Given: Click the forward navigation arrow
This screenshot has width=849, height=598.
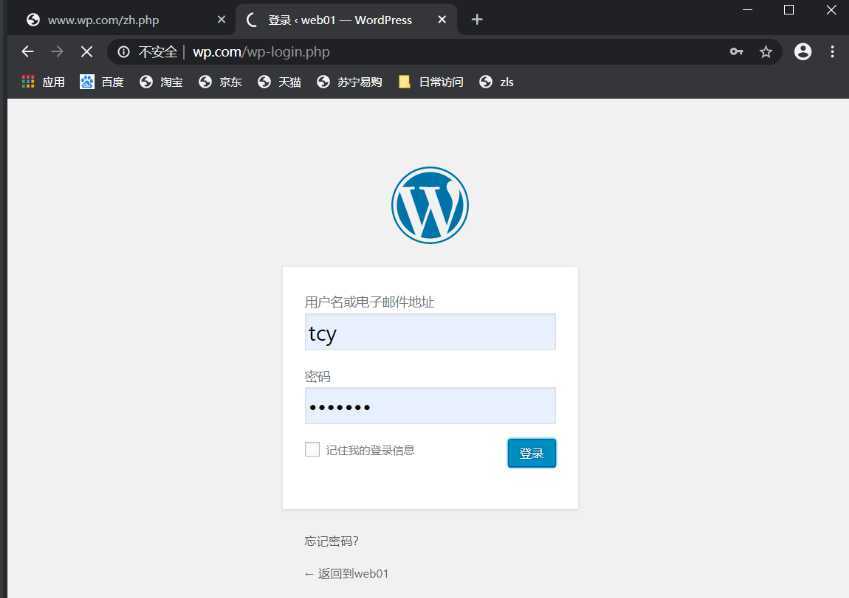Looking at the screenshot, I should coord(57,52).
